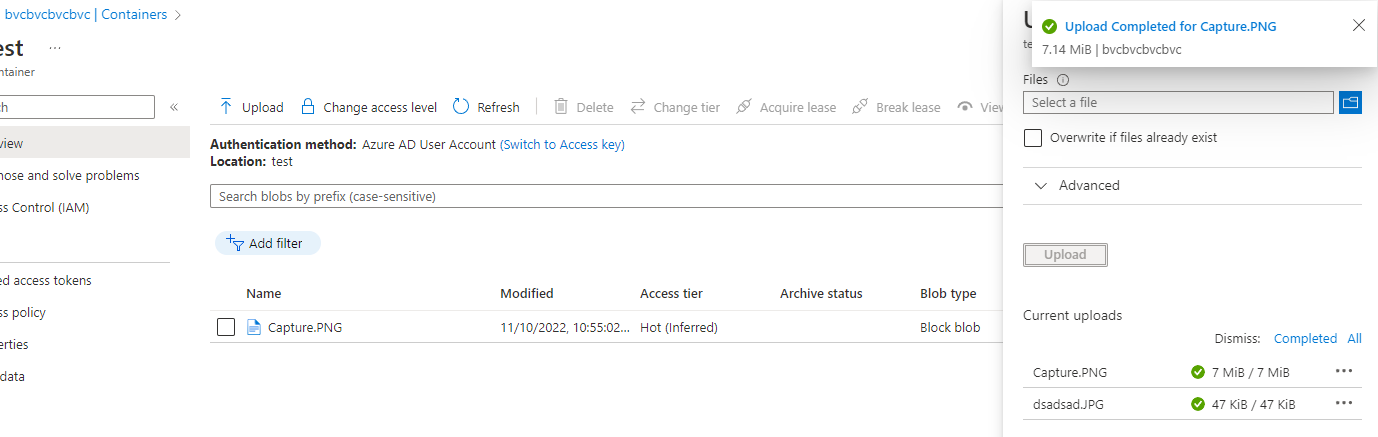Click the bvcbvcbvcbvc | Containers breadcrumb
The height and width of the screenshot is (437, 1378).
(86, 15)
